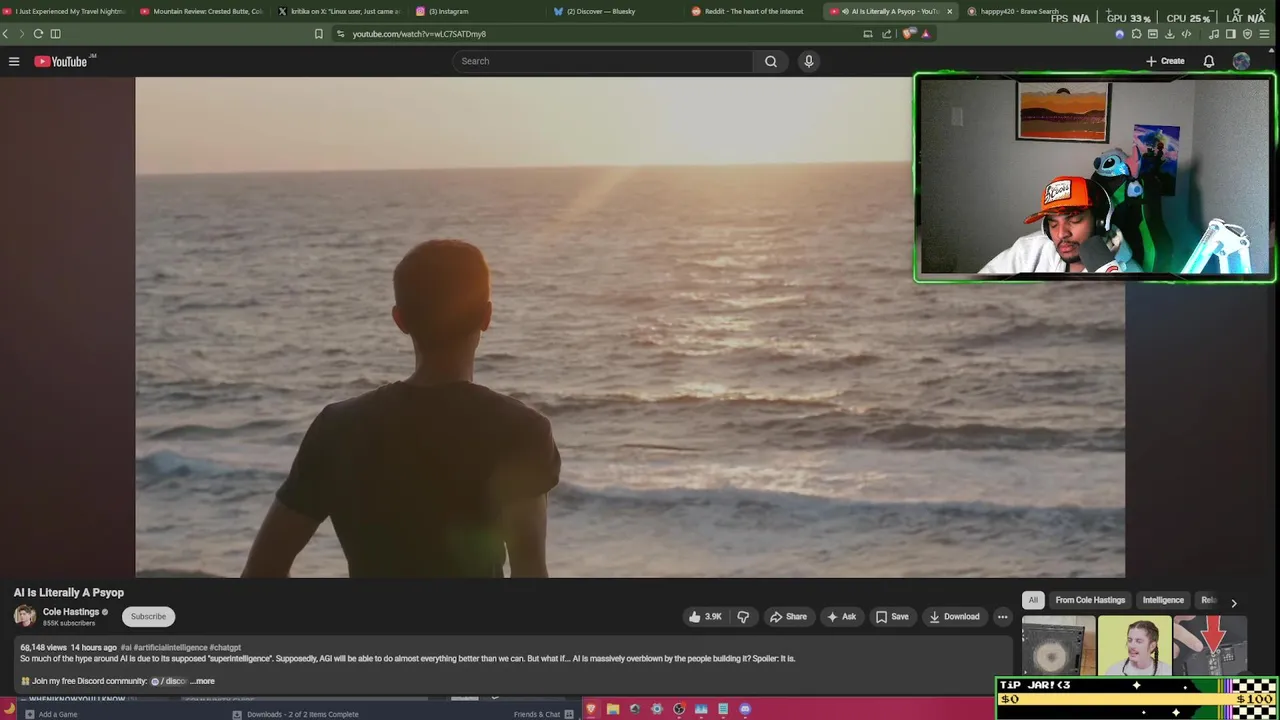
Task: Select From Cole Hastings chip
Action: (1090, 600)
